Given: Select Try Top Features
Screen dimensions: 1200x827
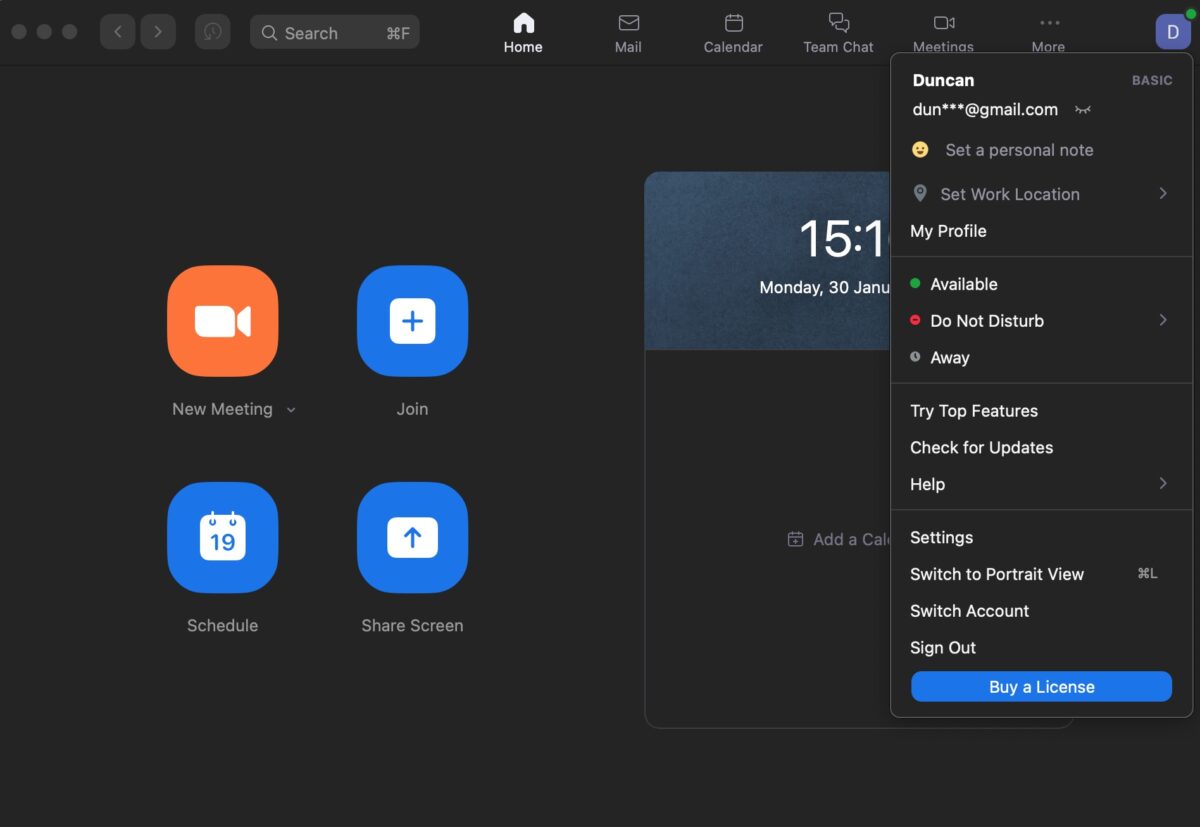Looking at the screenshot, I should click(974, 411).
